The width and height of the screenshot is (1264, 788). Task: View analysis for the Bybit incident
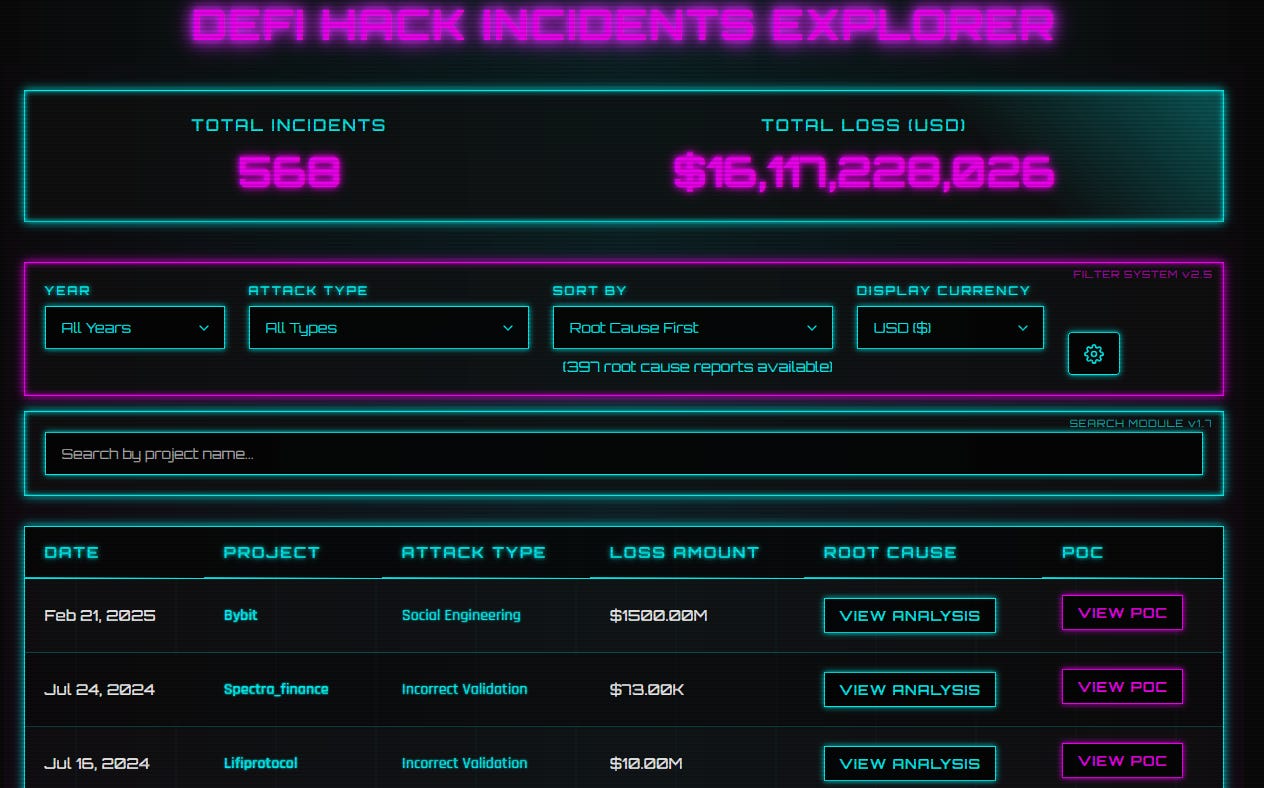[x=910, y=615]
